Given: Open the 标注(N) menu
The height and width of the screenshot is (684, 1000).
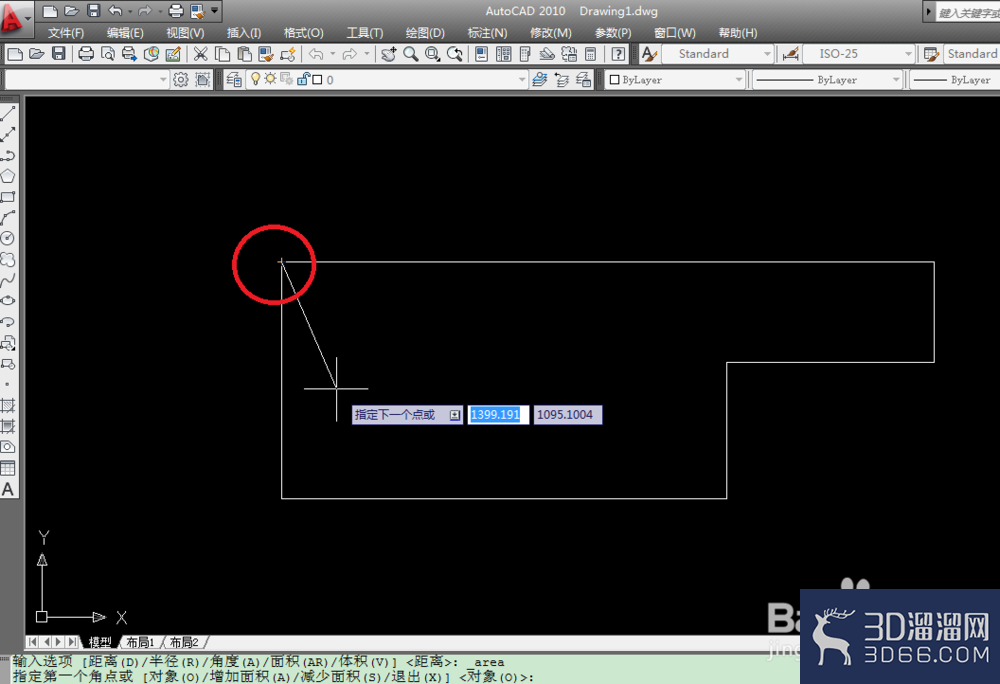Looking at the screenshot, I should tap(487, 33).
